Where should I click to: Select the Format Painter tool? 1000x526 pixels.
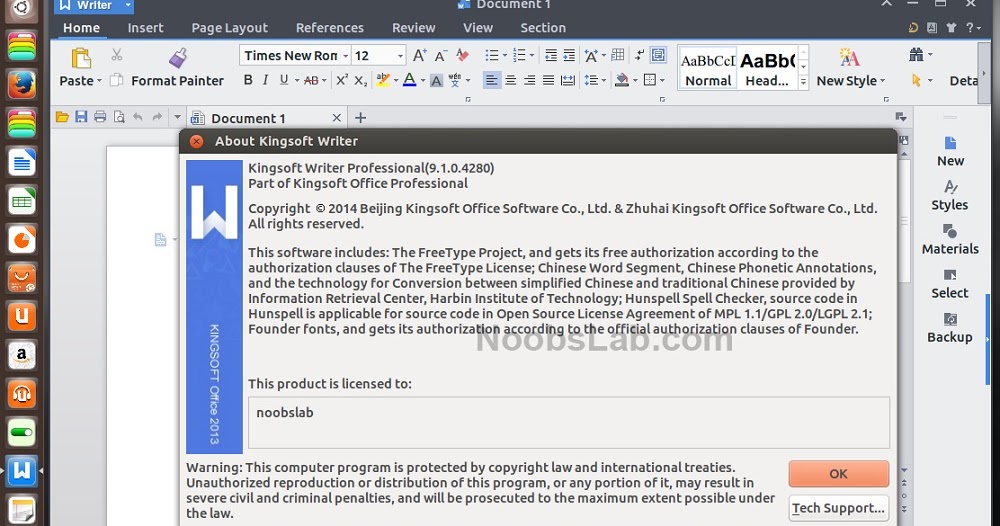(177, 68)
